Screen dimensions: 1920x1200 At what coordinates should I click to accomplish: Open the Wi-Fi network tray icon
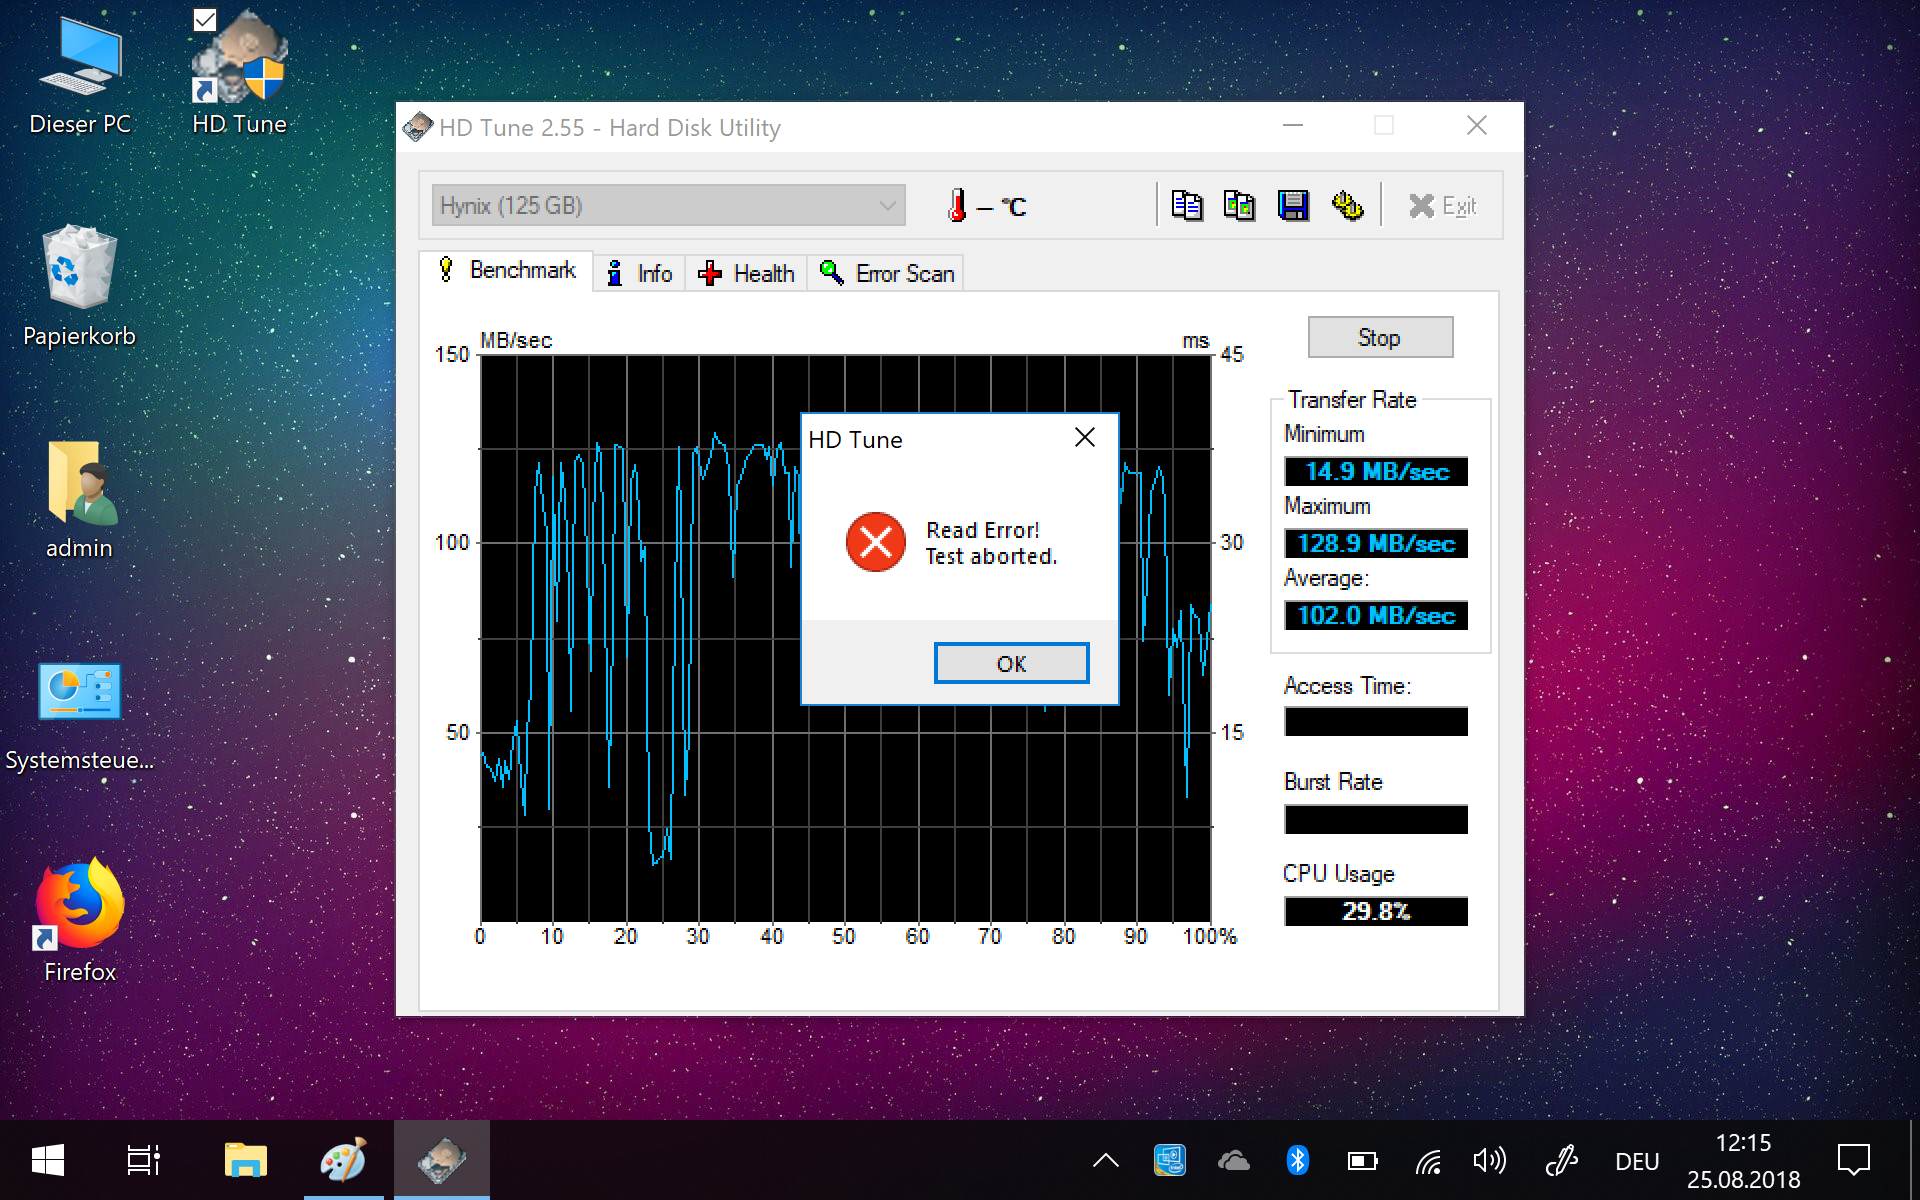click(x=1428, y=1160)
